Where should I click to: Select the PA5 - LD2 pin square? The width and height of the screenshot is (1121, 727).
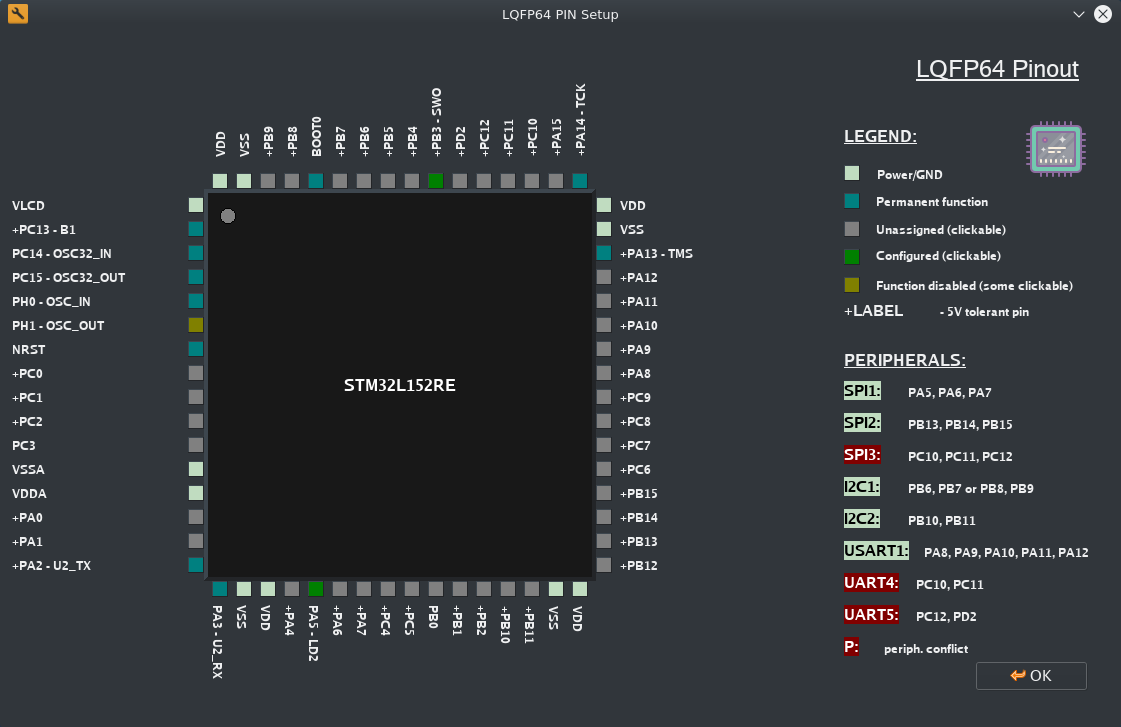316,589
